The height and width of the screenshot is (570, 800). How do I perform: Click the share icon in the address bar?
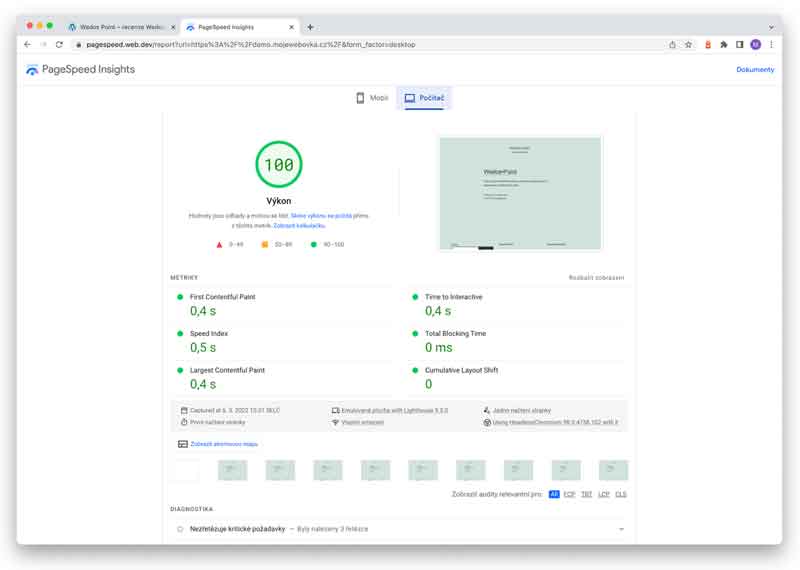672,44
